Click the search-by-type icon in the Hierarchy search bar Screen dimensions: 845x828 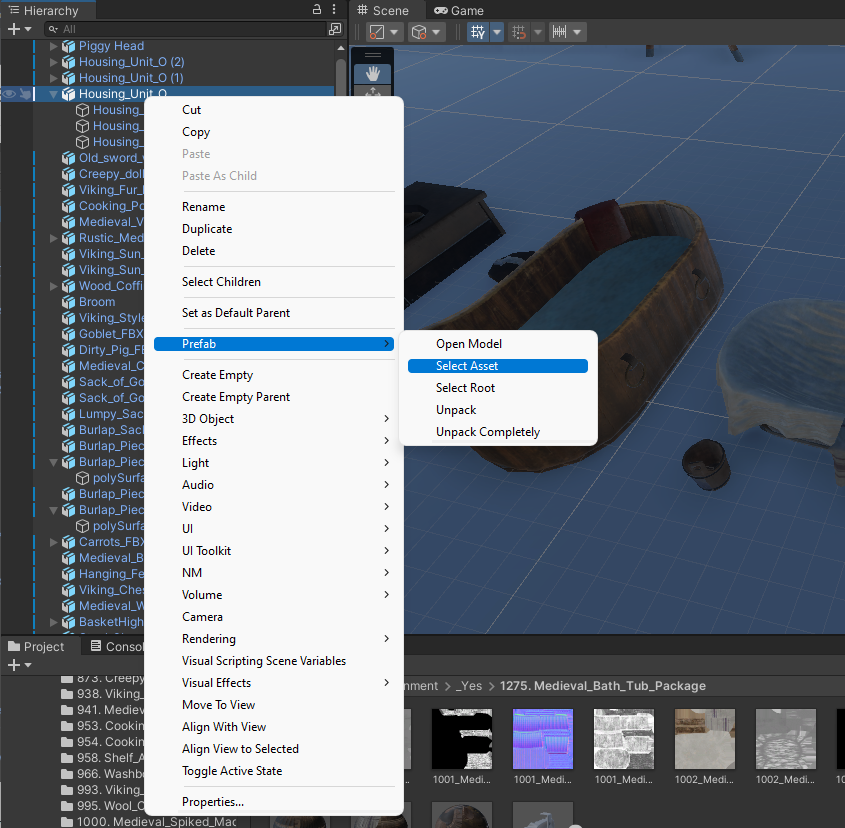(x=335, y=29)
